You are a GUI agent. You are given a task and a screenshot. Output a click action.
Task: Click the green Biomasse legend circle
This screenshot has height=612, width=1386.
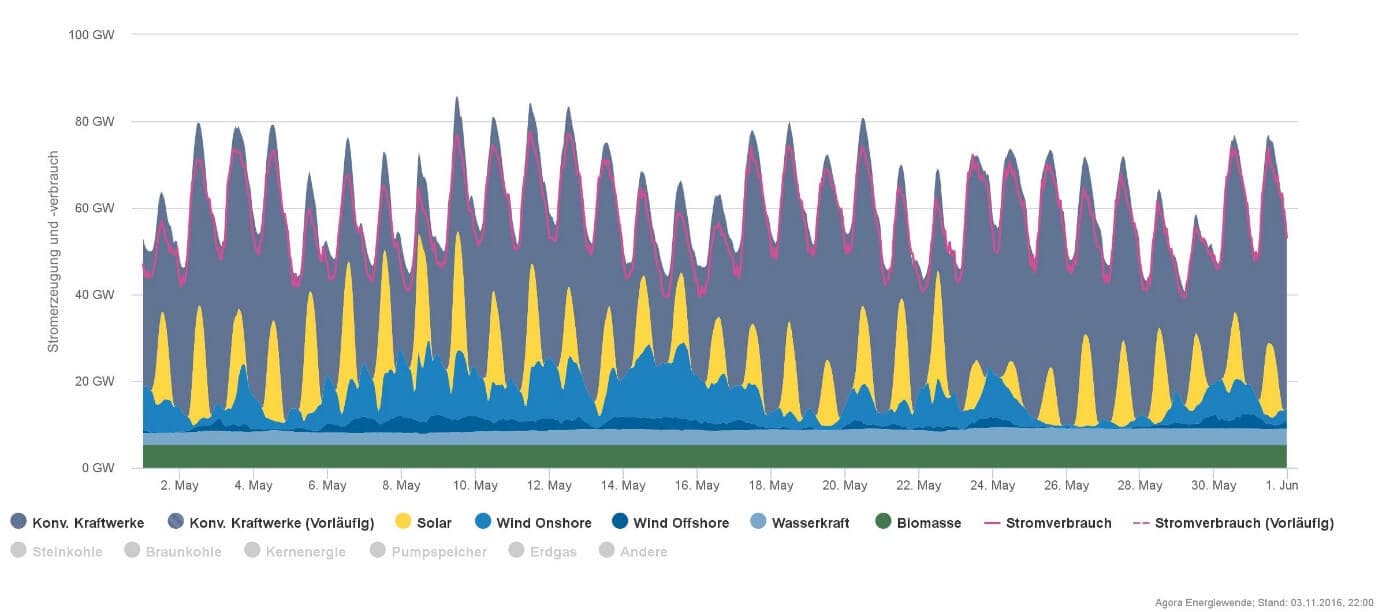click(x=882, y=522)
